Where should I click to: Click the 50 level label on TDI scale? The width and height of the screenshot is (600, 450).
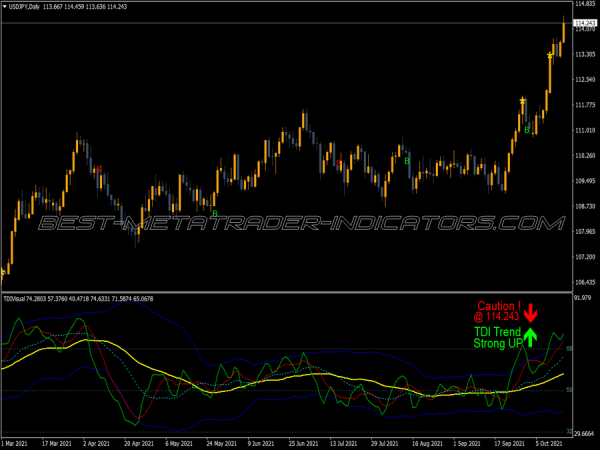click(571, 389)
